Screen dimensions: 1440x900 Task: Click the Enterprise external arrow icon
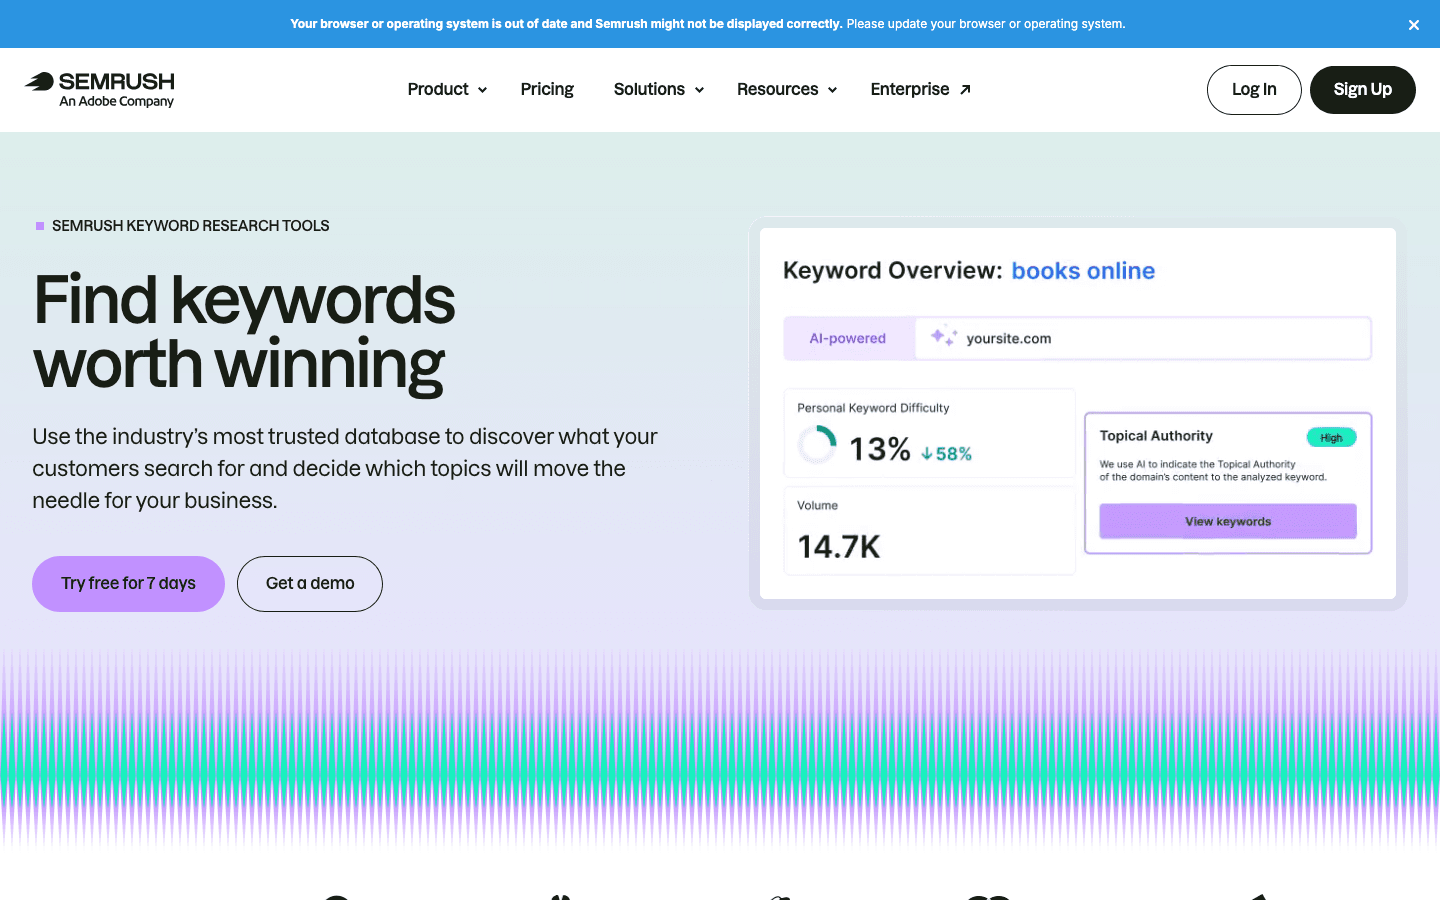pyautogui.click(x=965, y=90)
